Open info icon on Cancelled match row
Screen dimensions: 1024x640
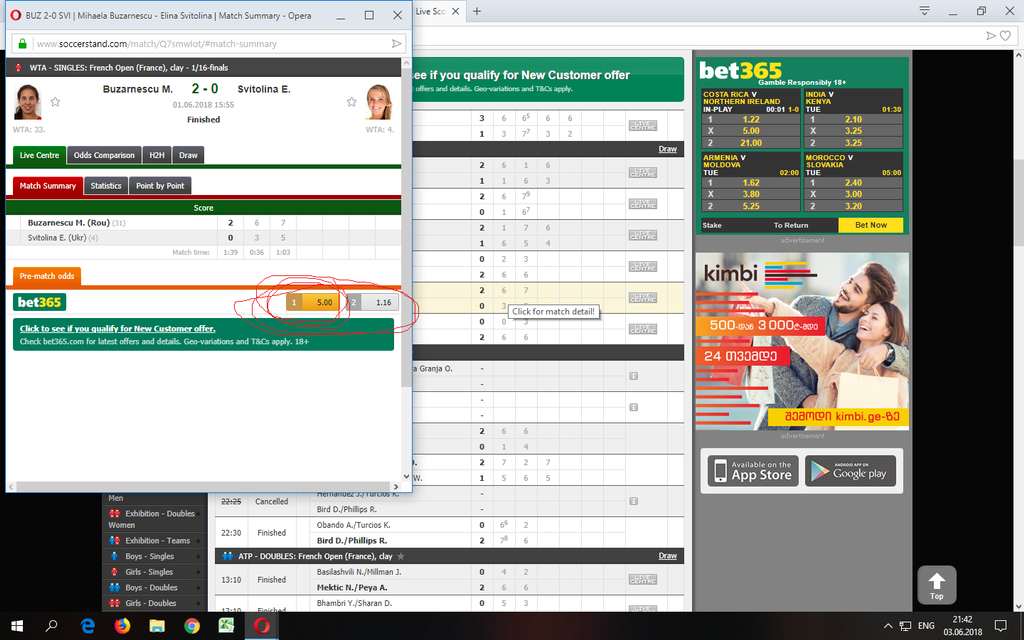coord(633,502)
